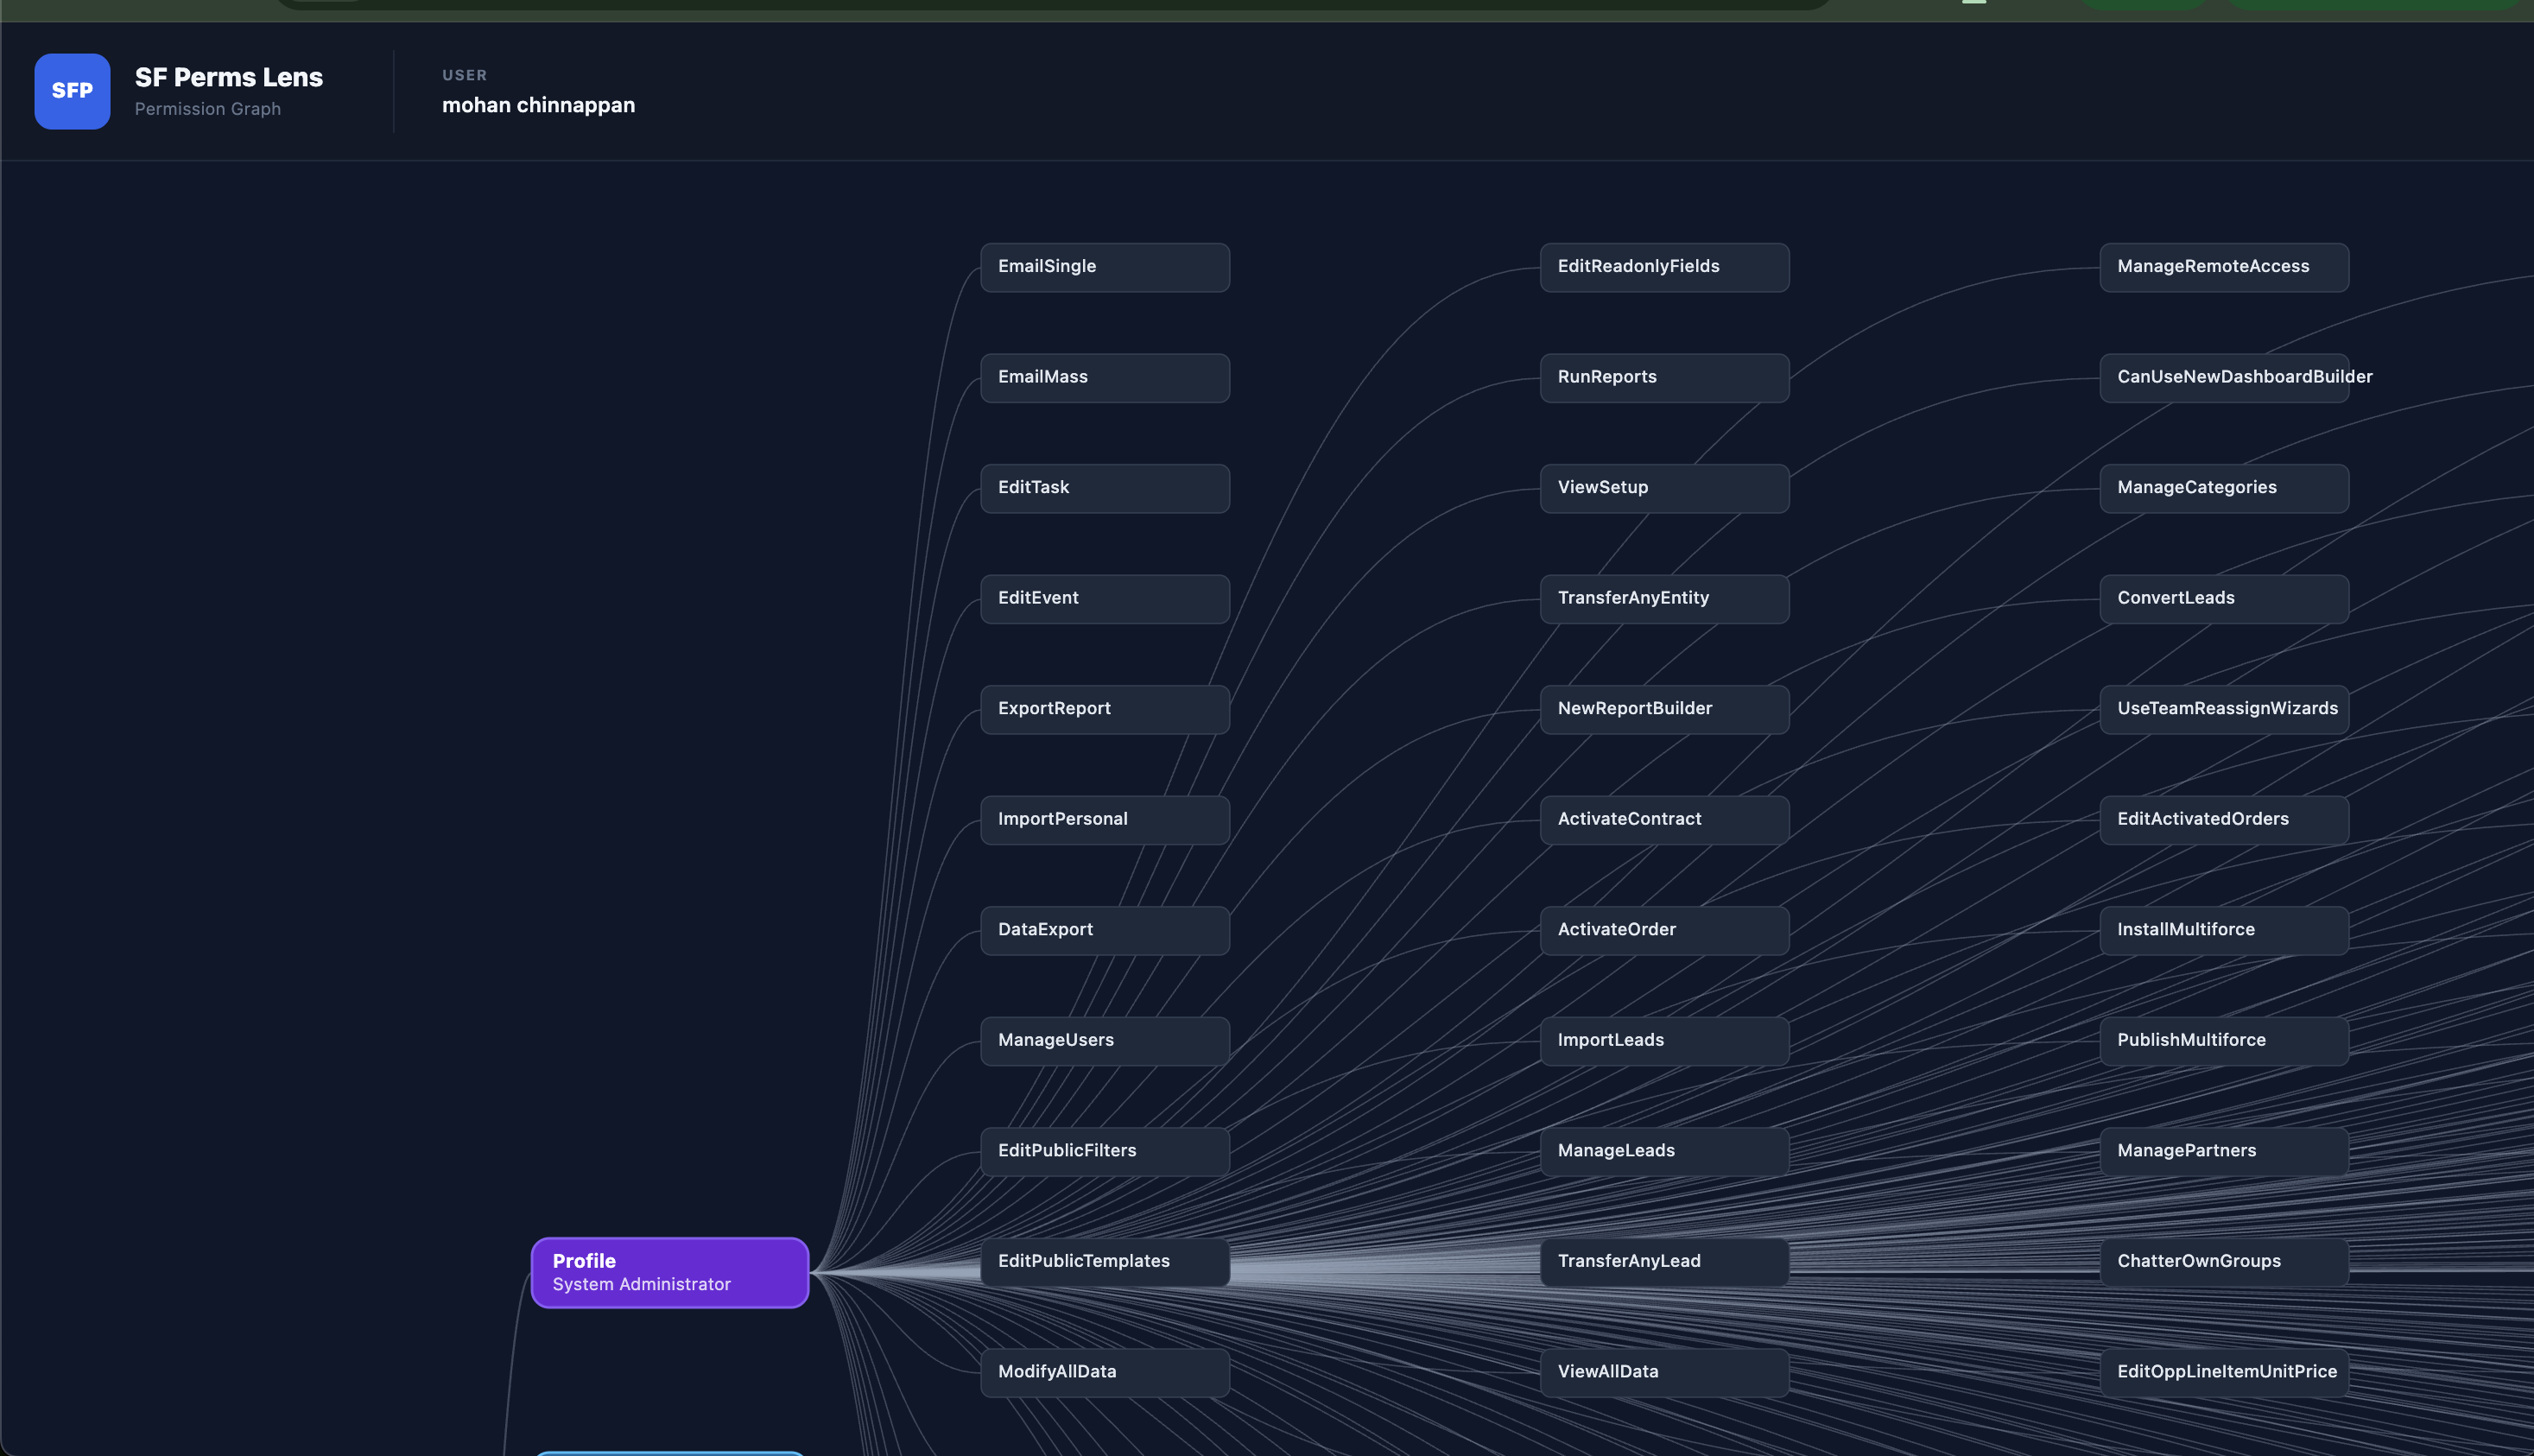The height and width of the screenshot is (1456, 2534).
Task: Click the PublishMultiforce permission node
Action: [2224, 1041]
